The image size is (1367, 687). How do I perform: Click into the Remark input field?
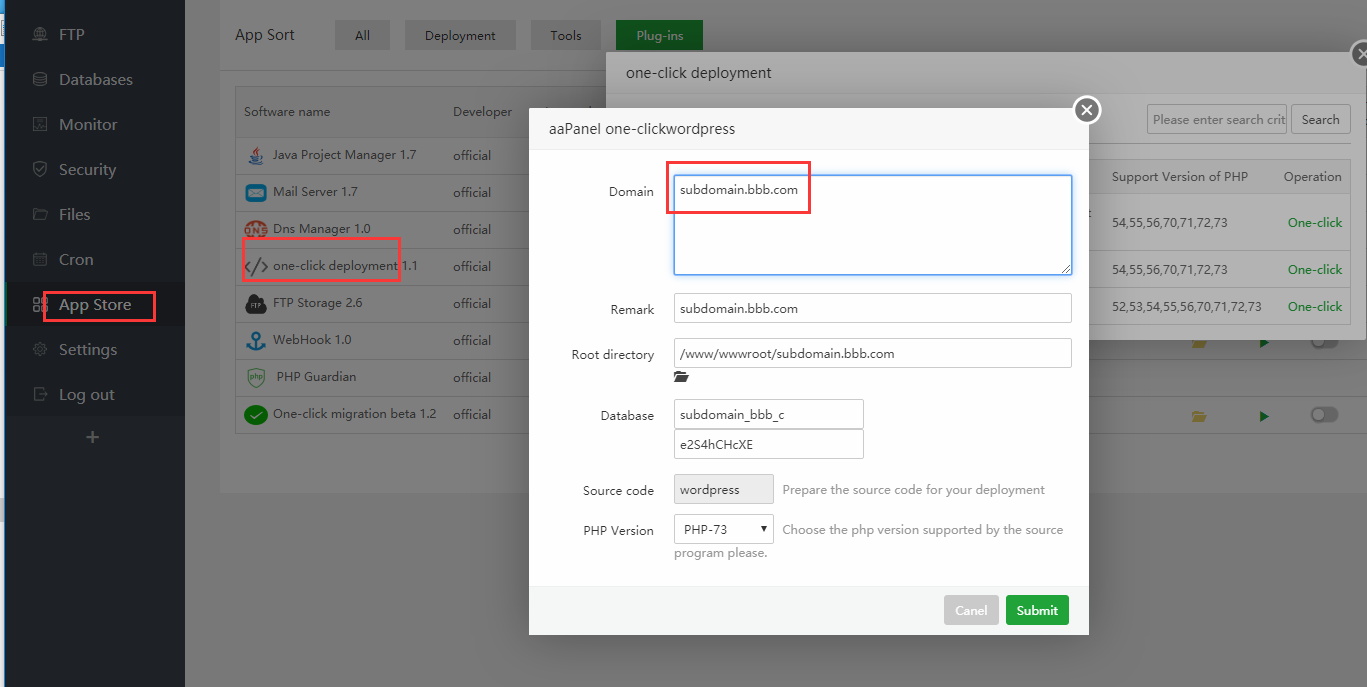click(872, 308)
